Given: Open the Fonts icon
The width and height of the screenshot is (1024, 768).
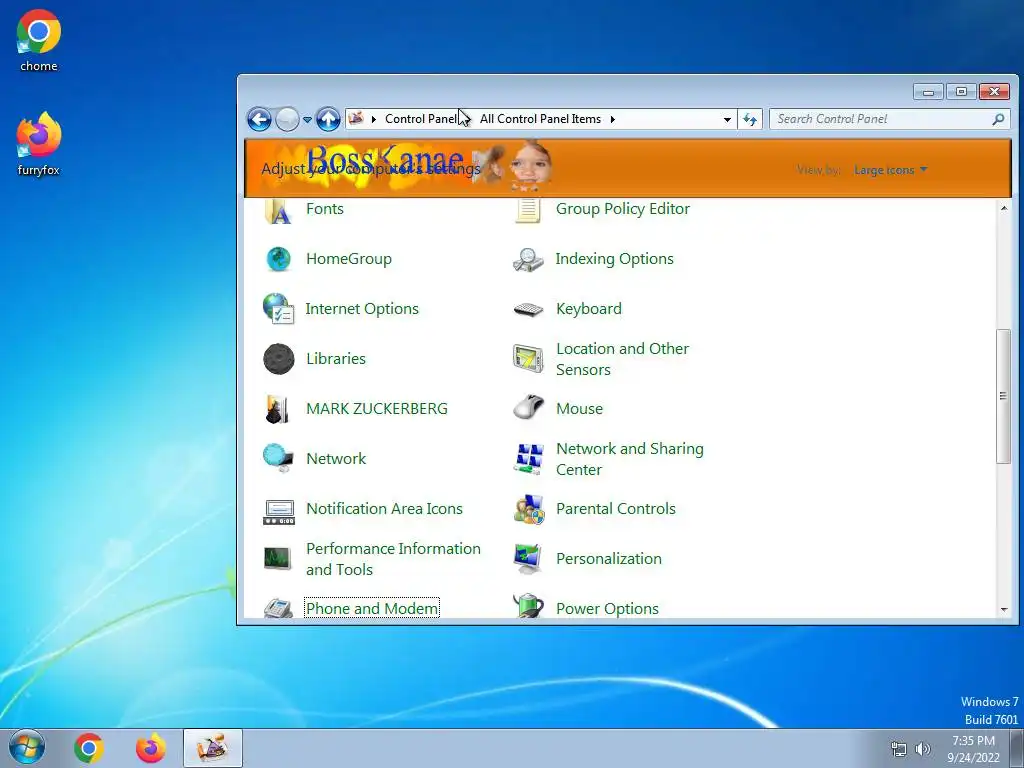Looking at the screenshot, I should tap(278, 212).
